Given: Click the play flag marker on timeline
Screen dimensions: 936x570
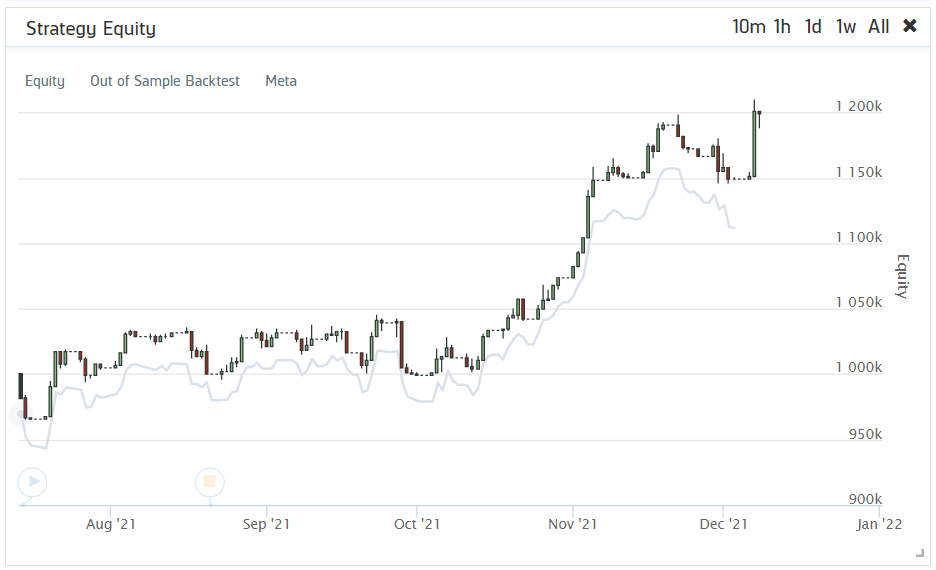Looking at the screenshot, I should coord(32,482).
